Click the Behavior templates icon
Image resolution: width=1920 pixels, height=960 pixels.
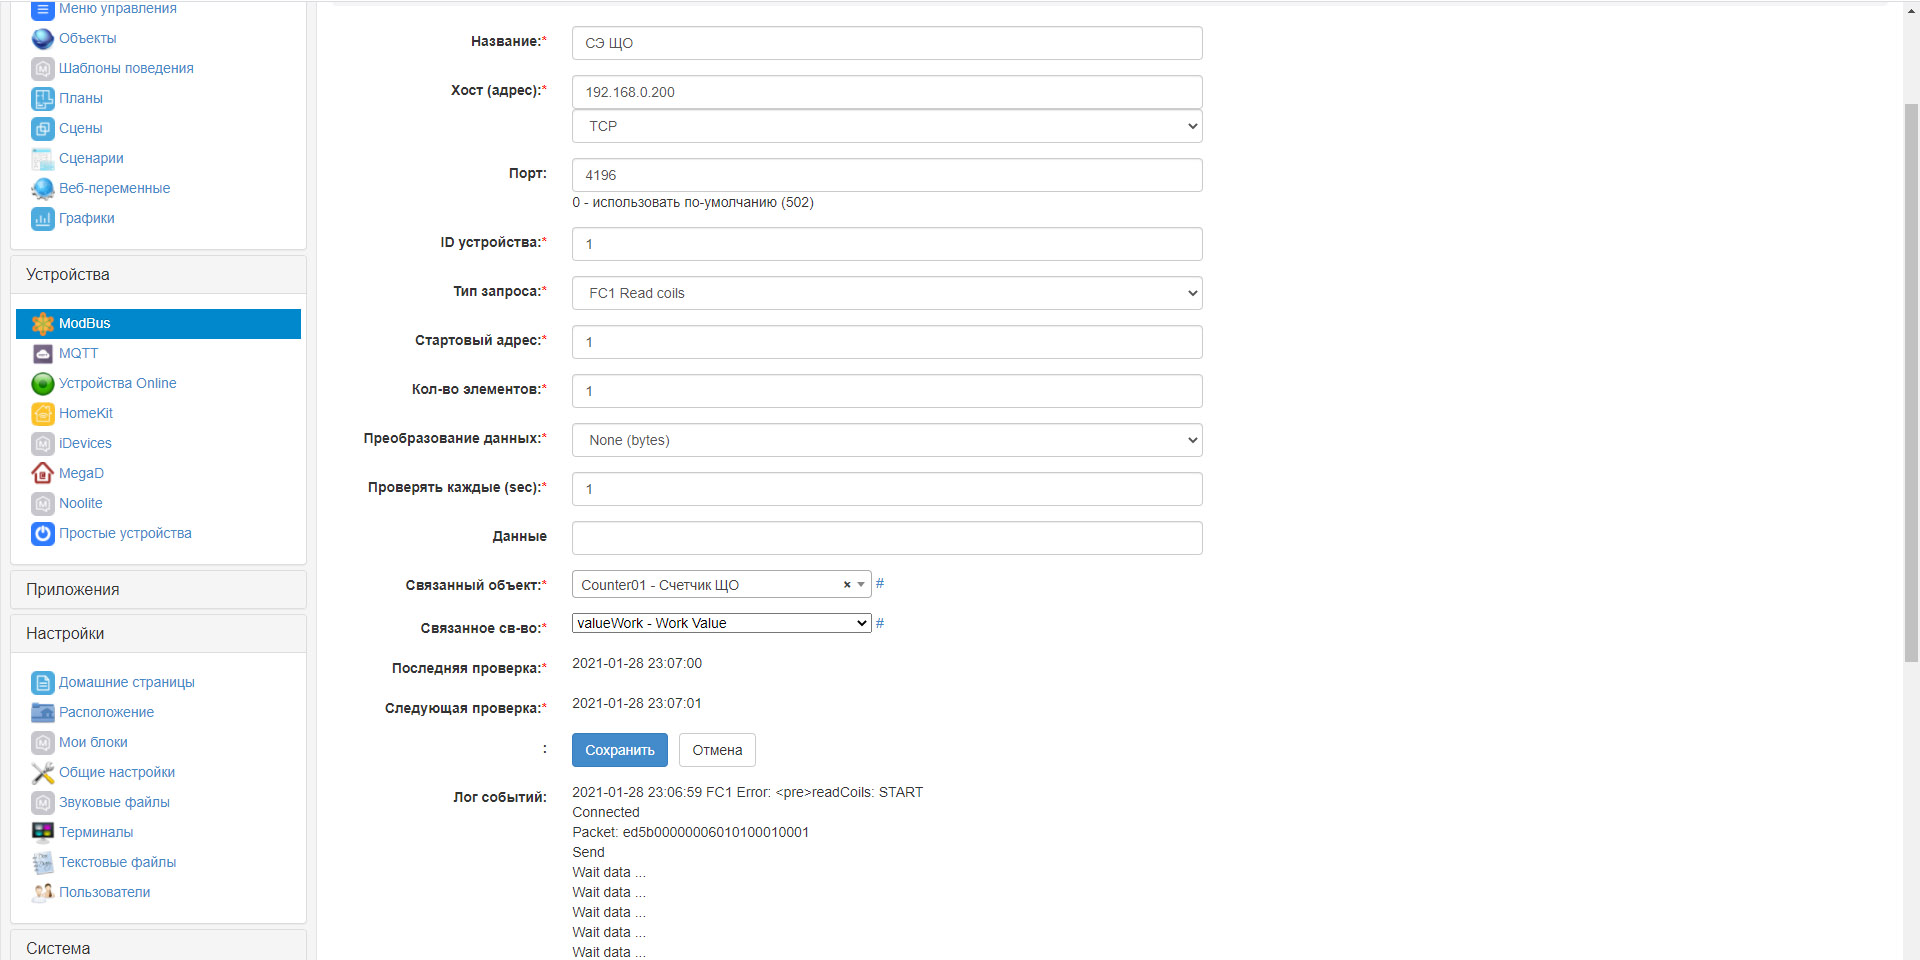coord(42,69)
